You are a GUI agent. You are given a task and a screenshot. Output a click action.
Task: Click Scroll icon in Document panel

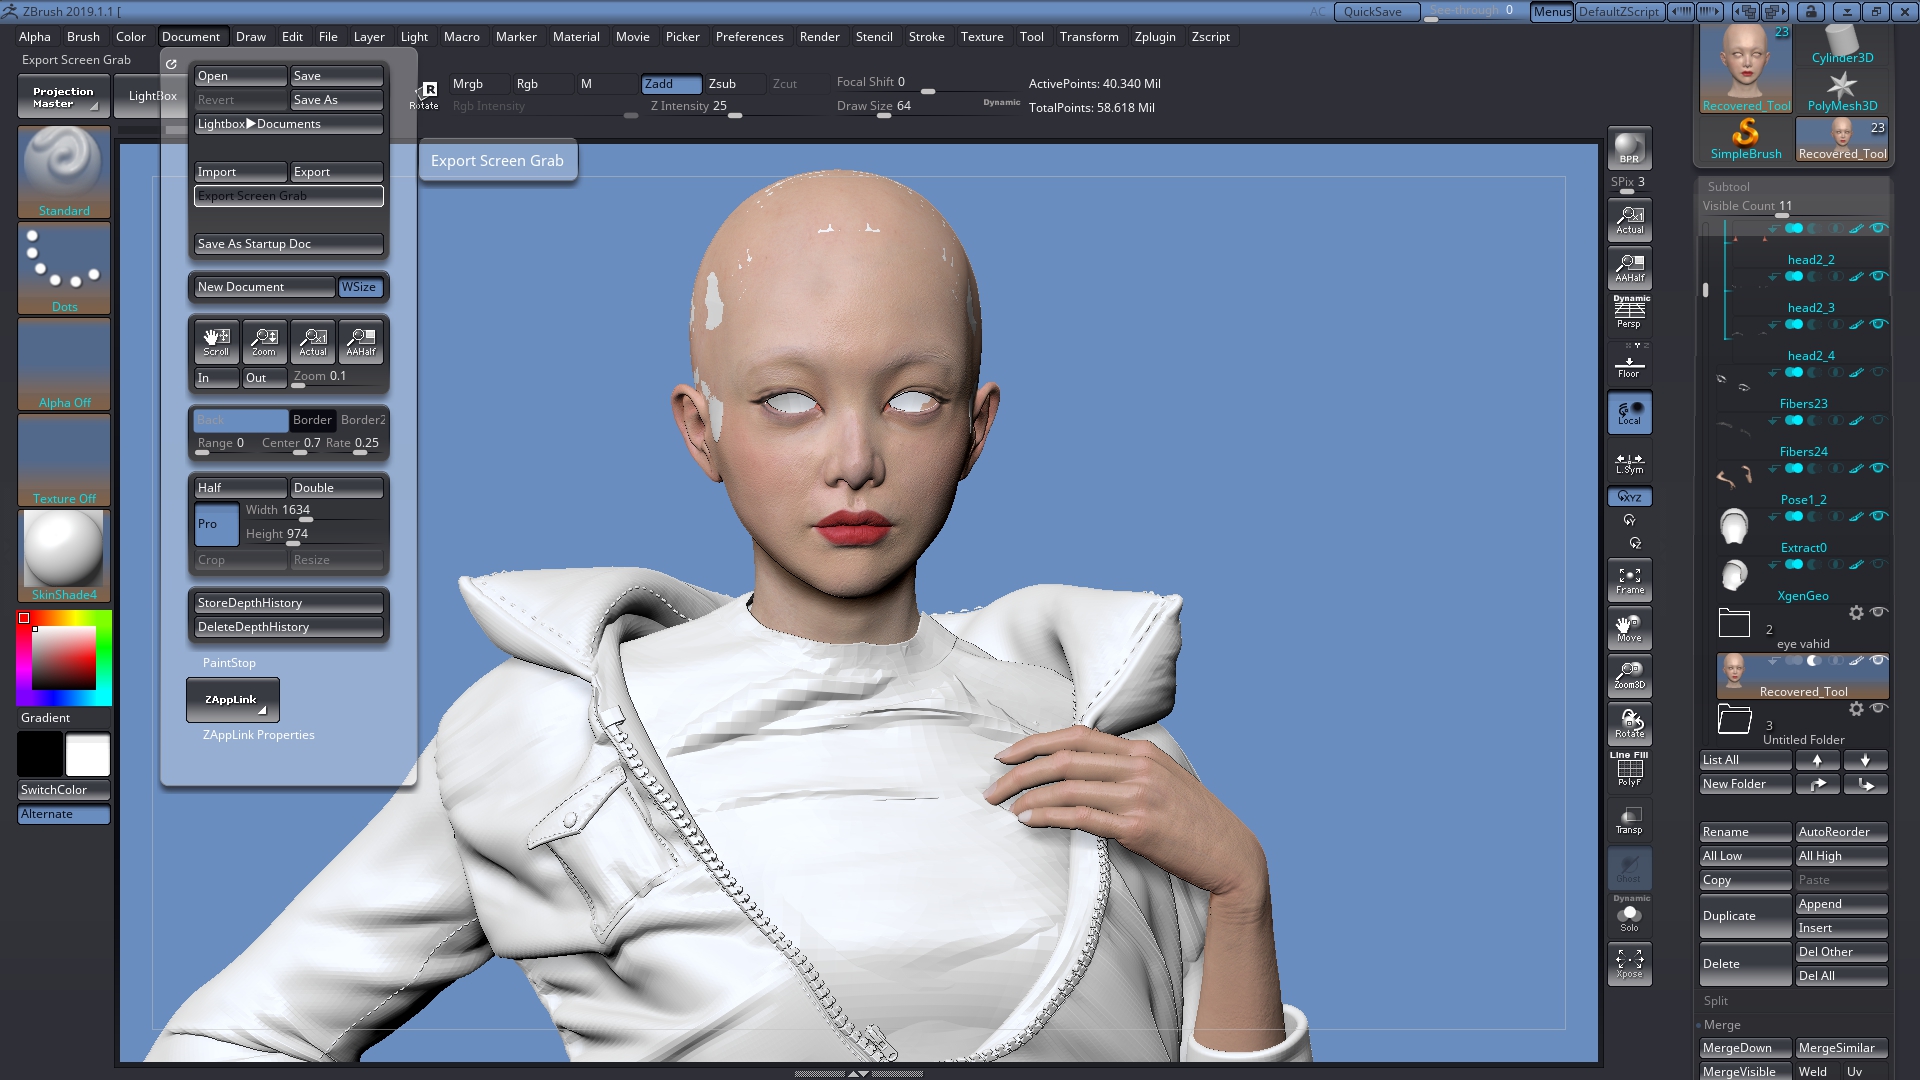(x=216, y=341)
